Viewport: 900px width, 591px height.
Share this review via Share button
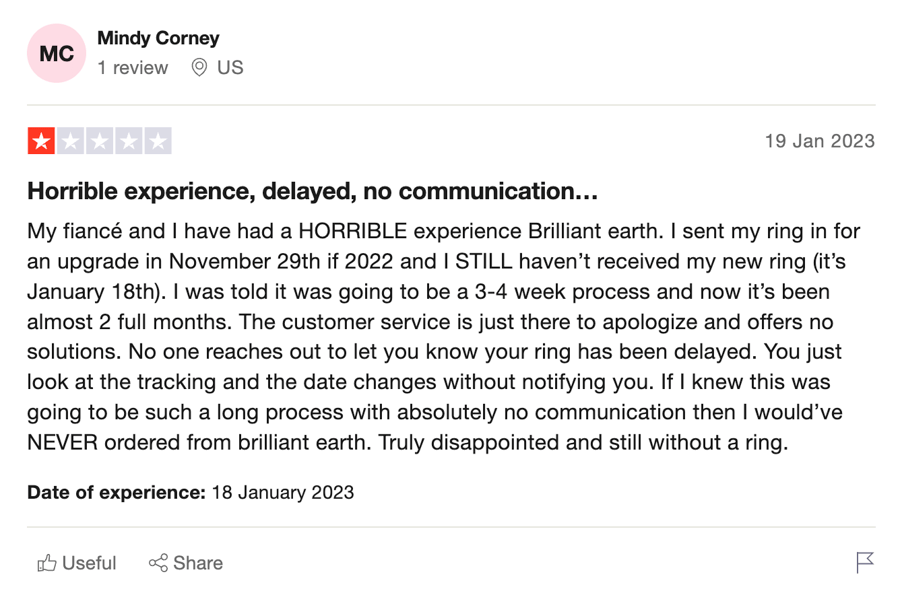tap(186, 563)
